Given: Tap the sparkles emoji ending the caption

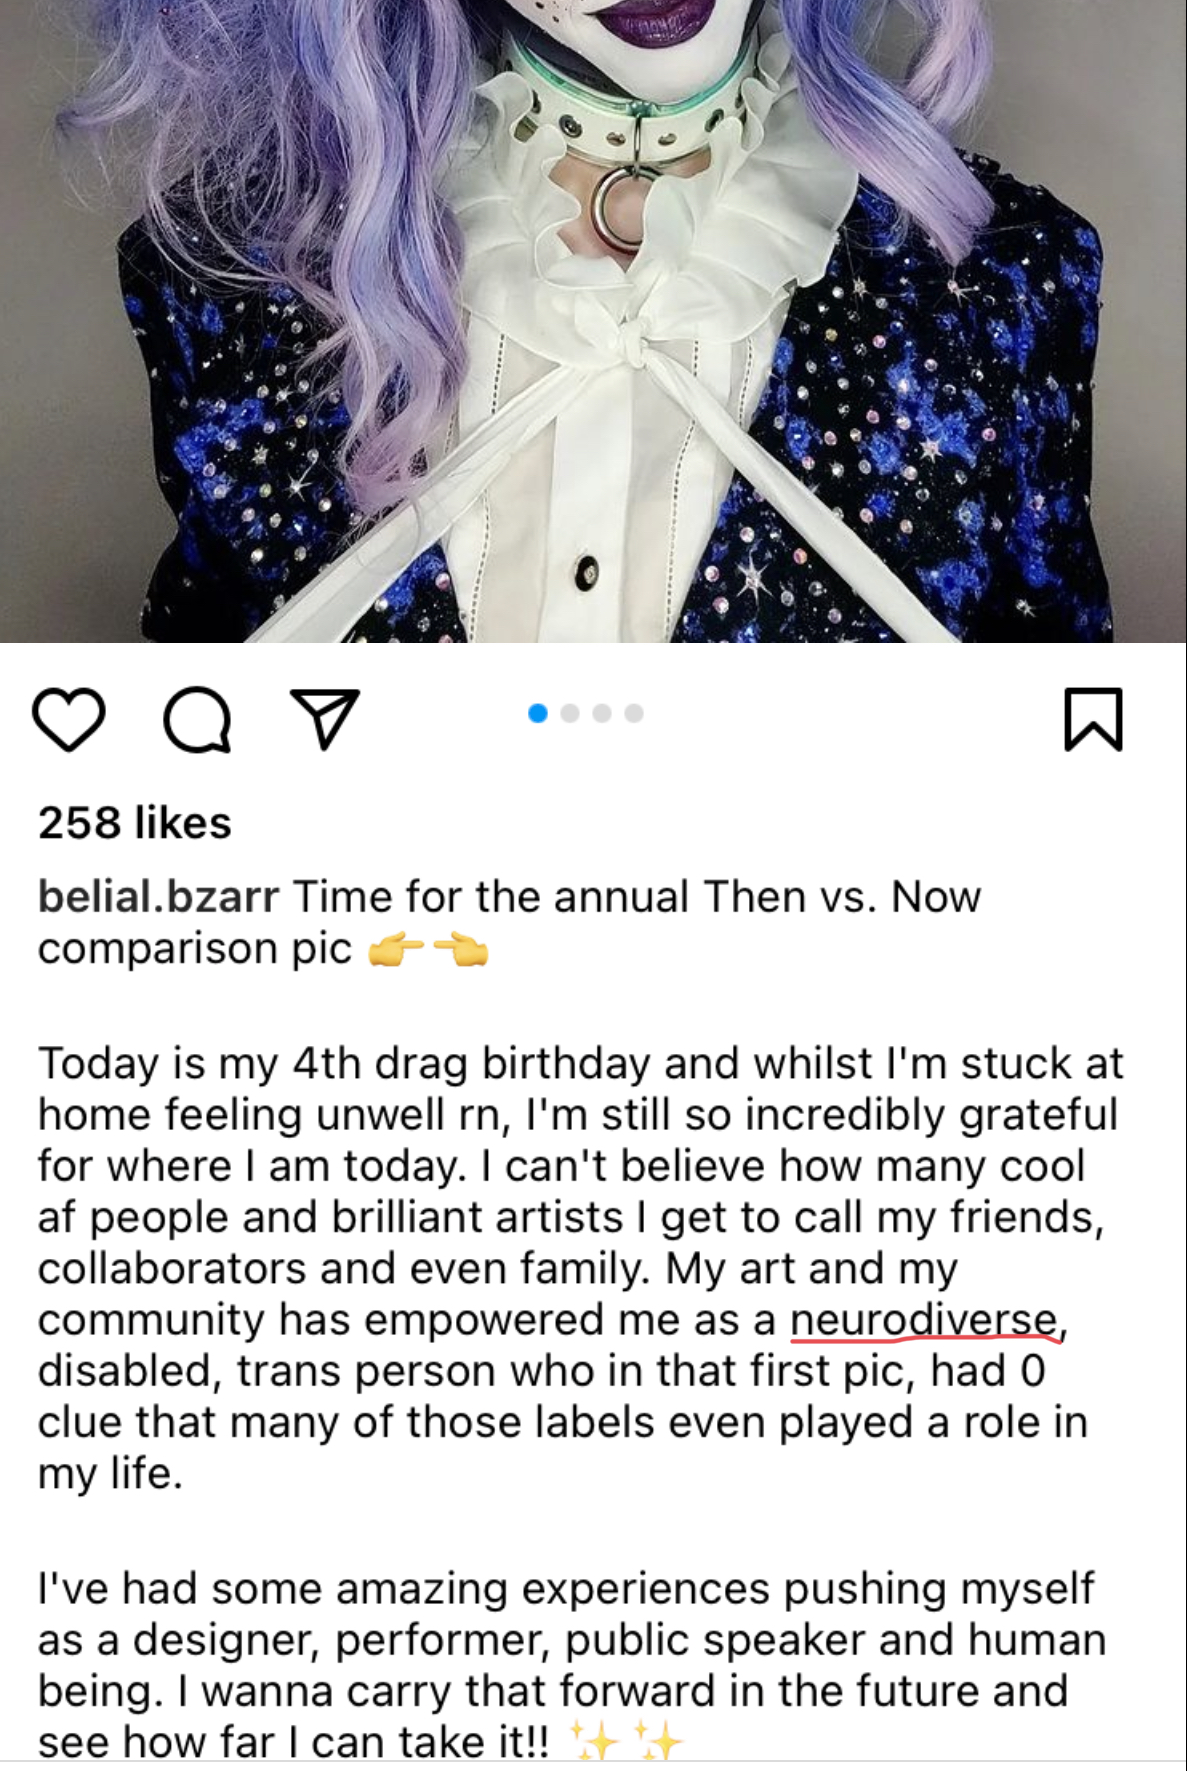Looking at the screenshot, I should point(626,1740).
